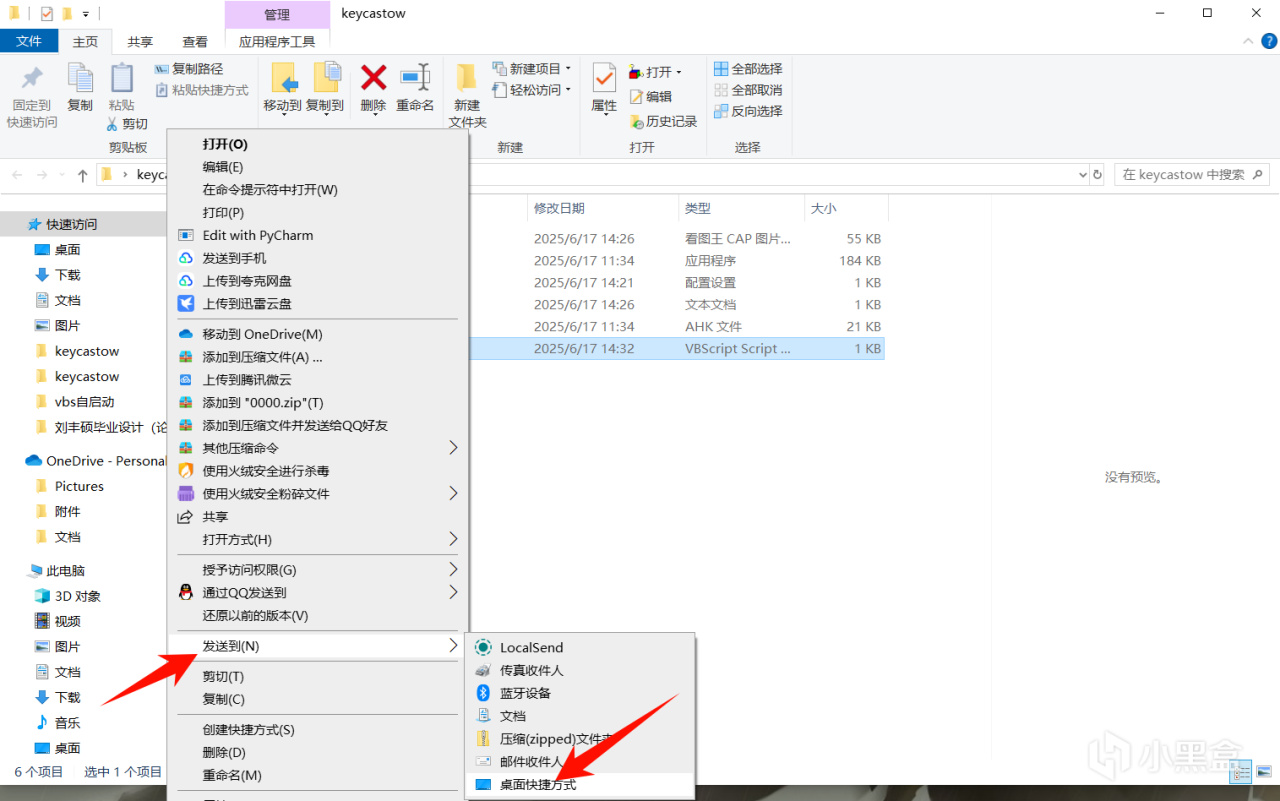Choose 移动到 OneDrive(M)

click(x=317, y=335)
